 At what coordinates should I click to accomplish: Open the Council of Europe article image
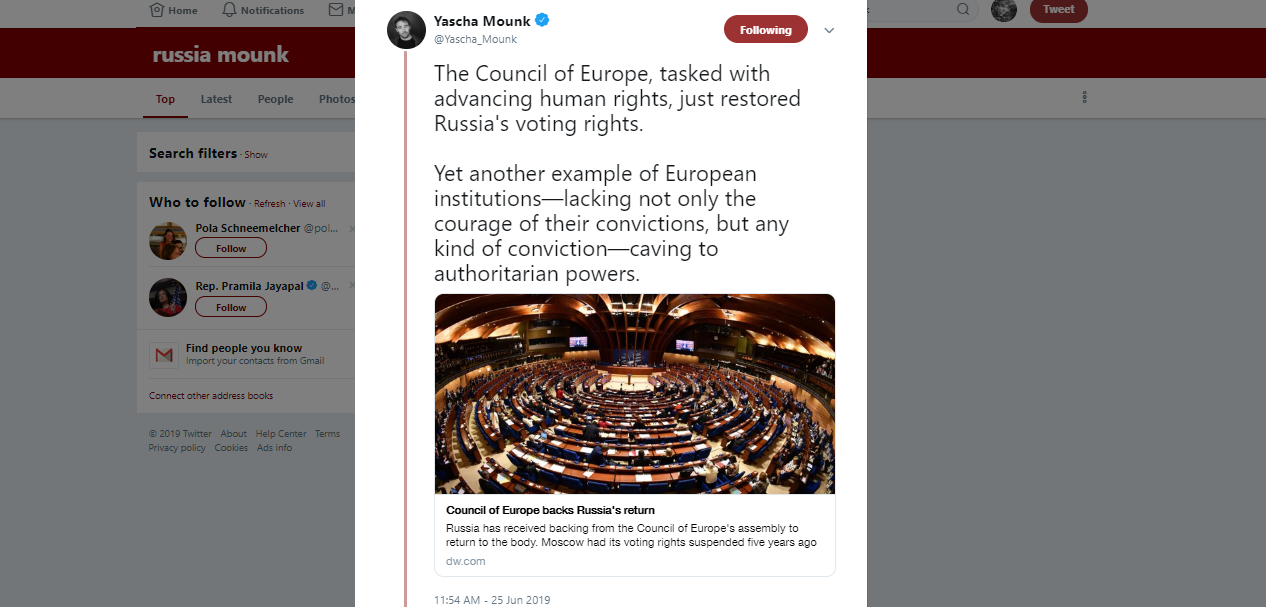pyautogui.click(x=634, y=393)
